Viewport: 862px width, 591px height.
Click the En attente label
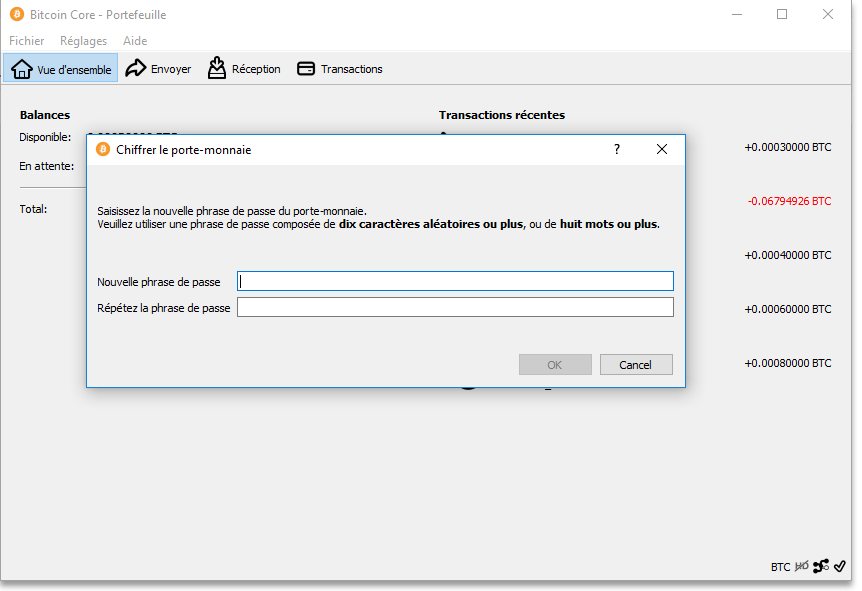(x=47, y=166)
